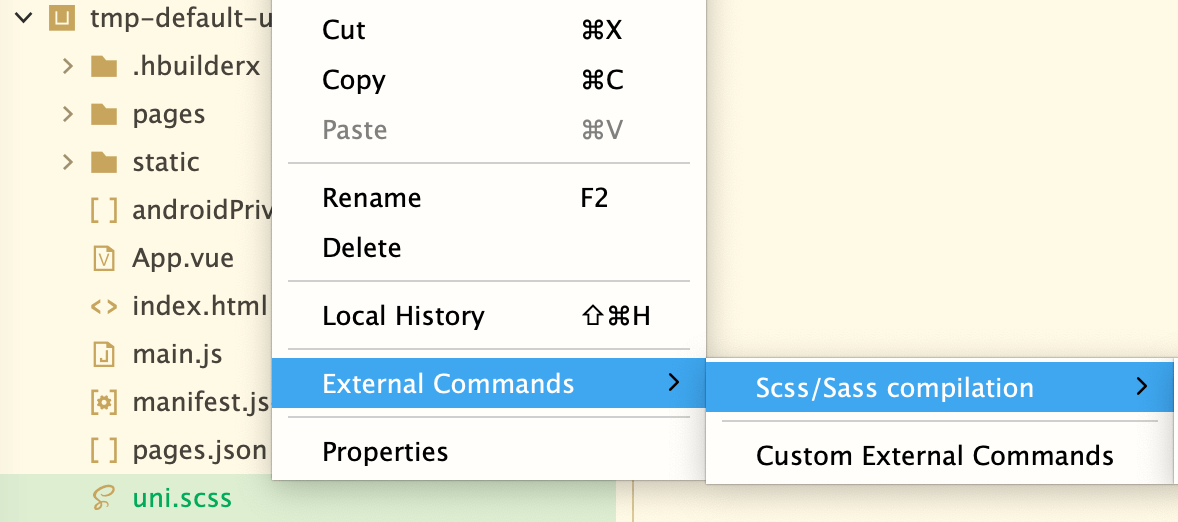Click the tmp-default project root icon

tap(61, 18)
